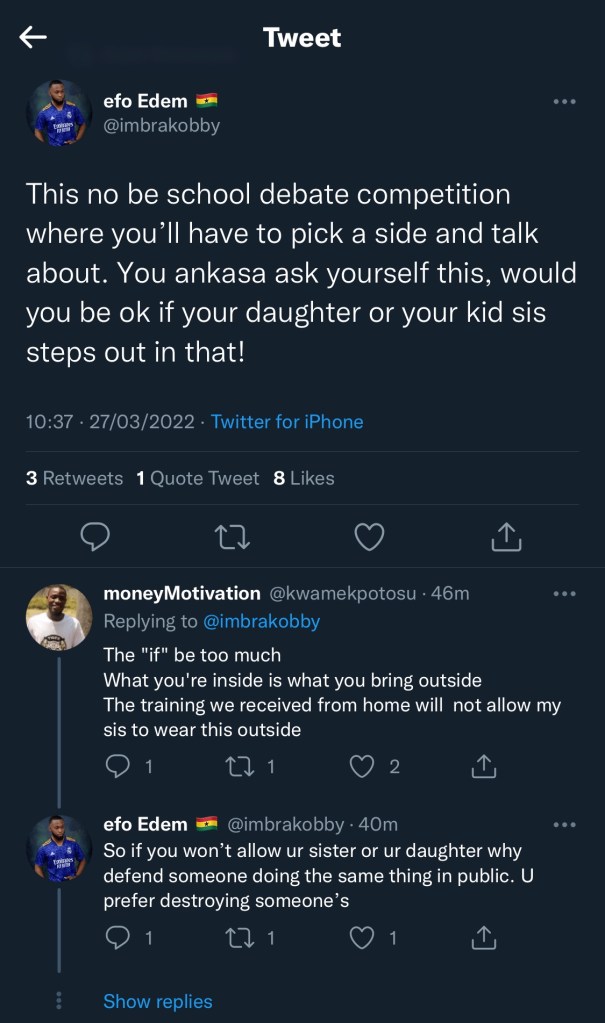Retweet the main tweet by efo Edem
This screenshot has width=605, height=1023.
tap(232, 537)
